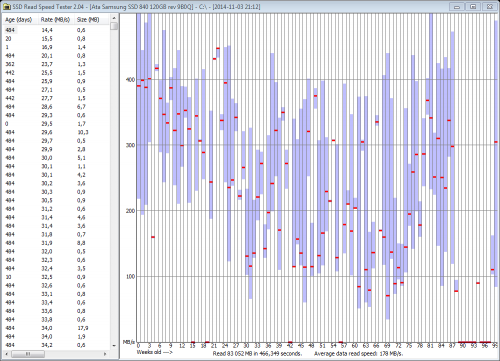
Task: Select the row with rate 31,9 and size 8,8
Action: tap(56, 243)
